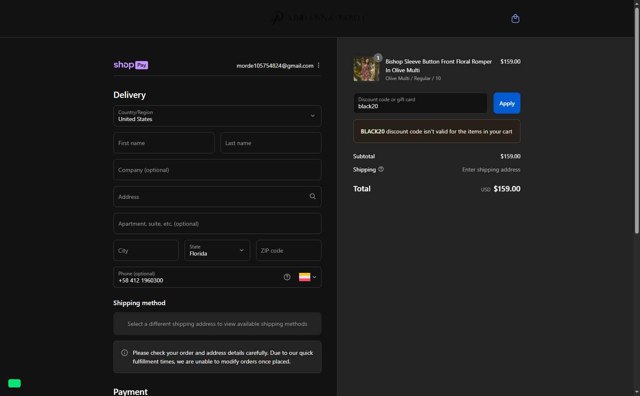Click the Delivery heading
The width and height of the screenshot is (640, 396).
tap(129, 95)
